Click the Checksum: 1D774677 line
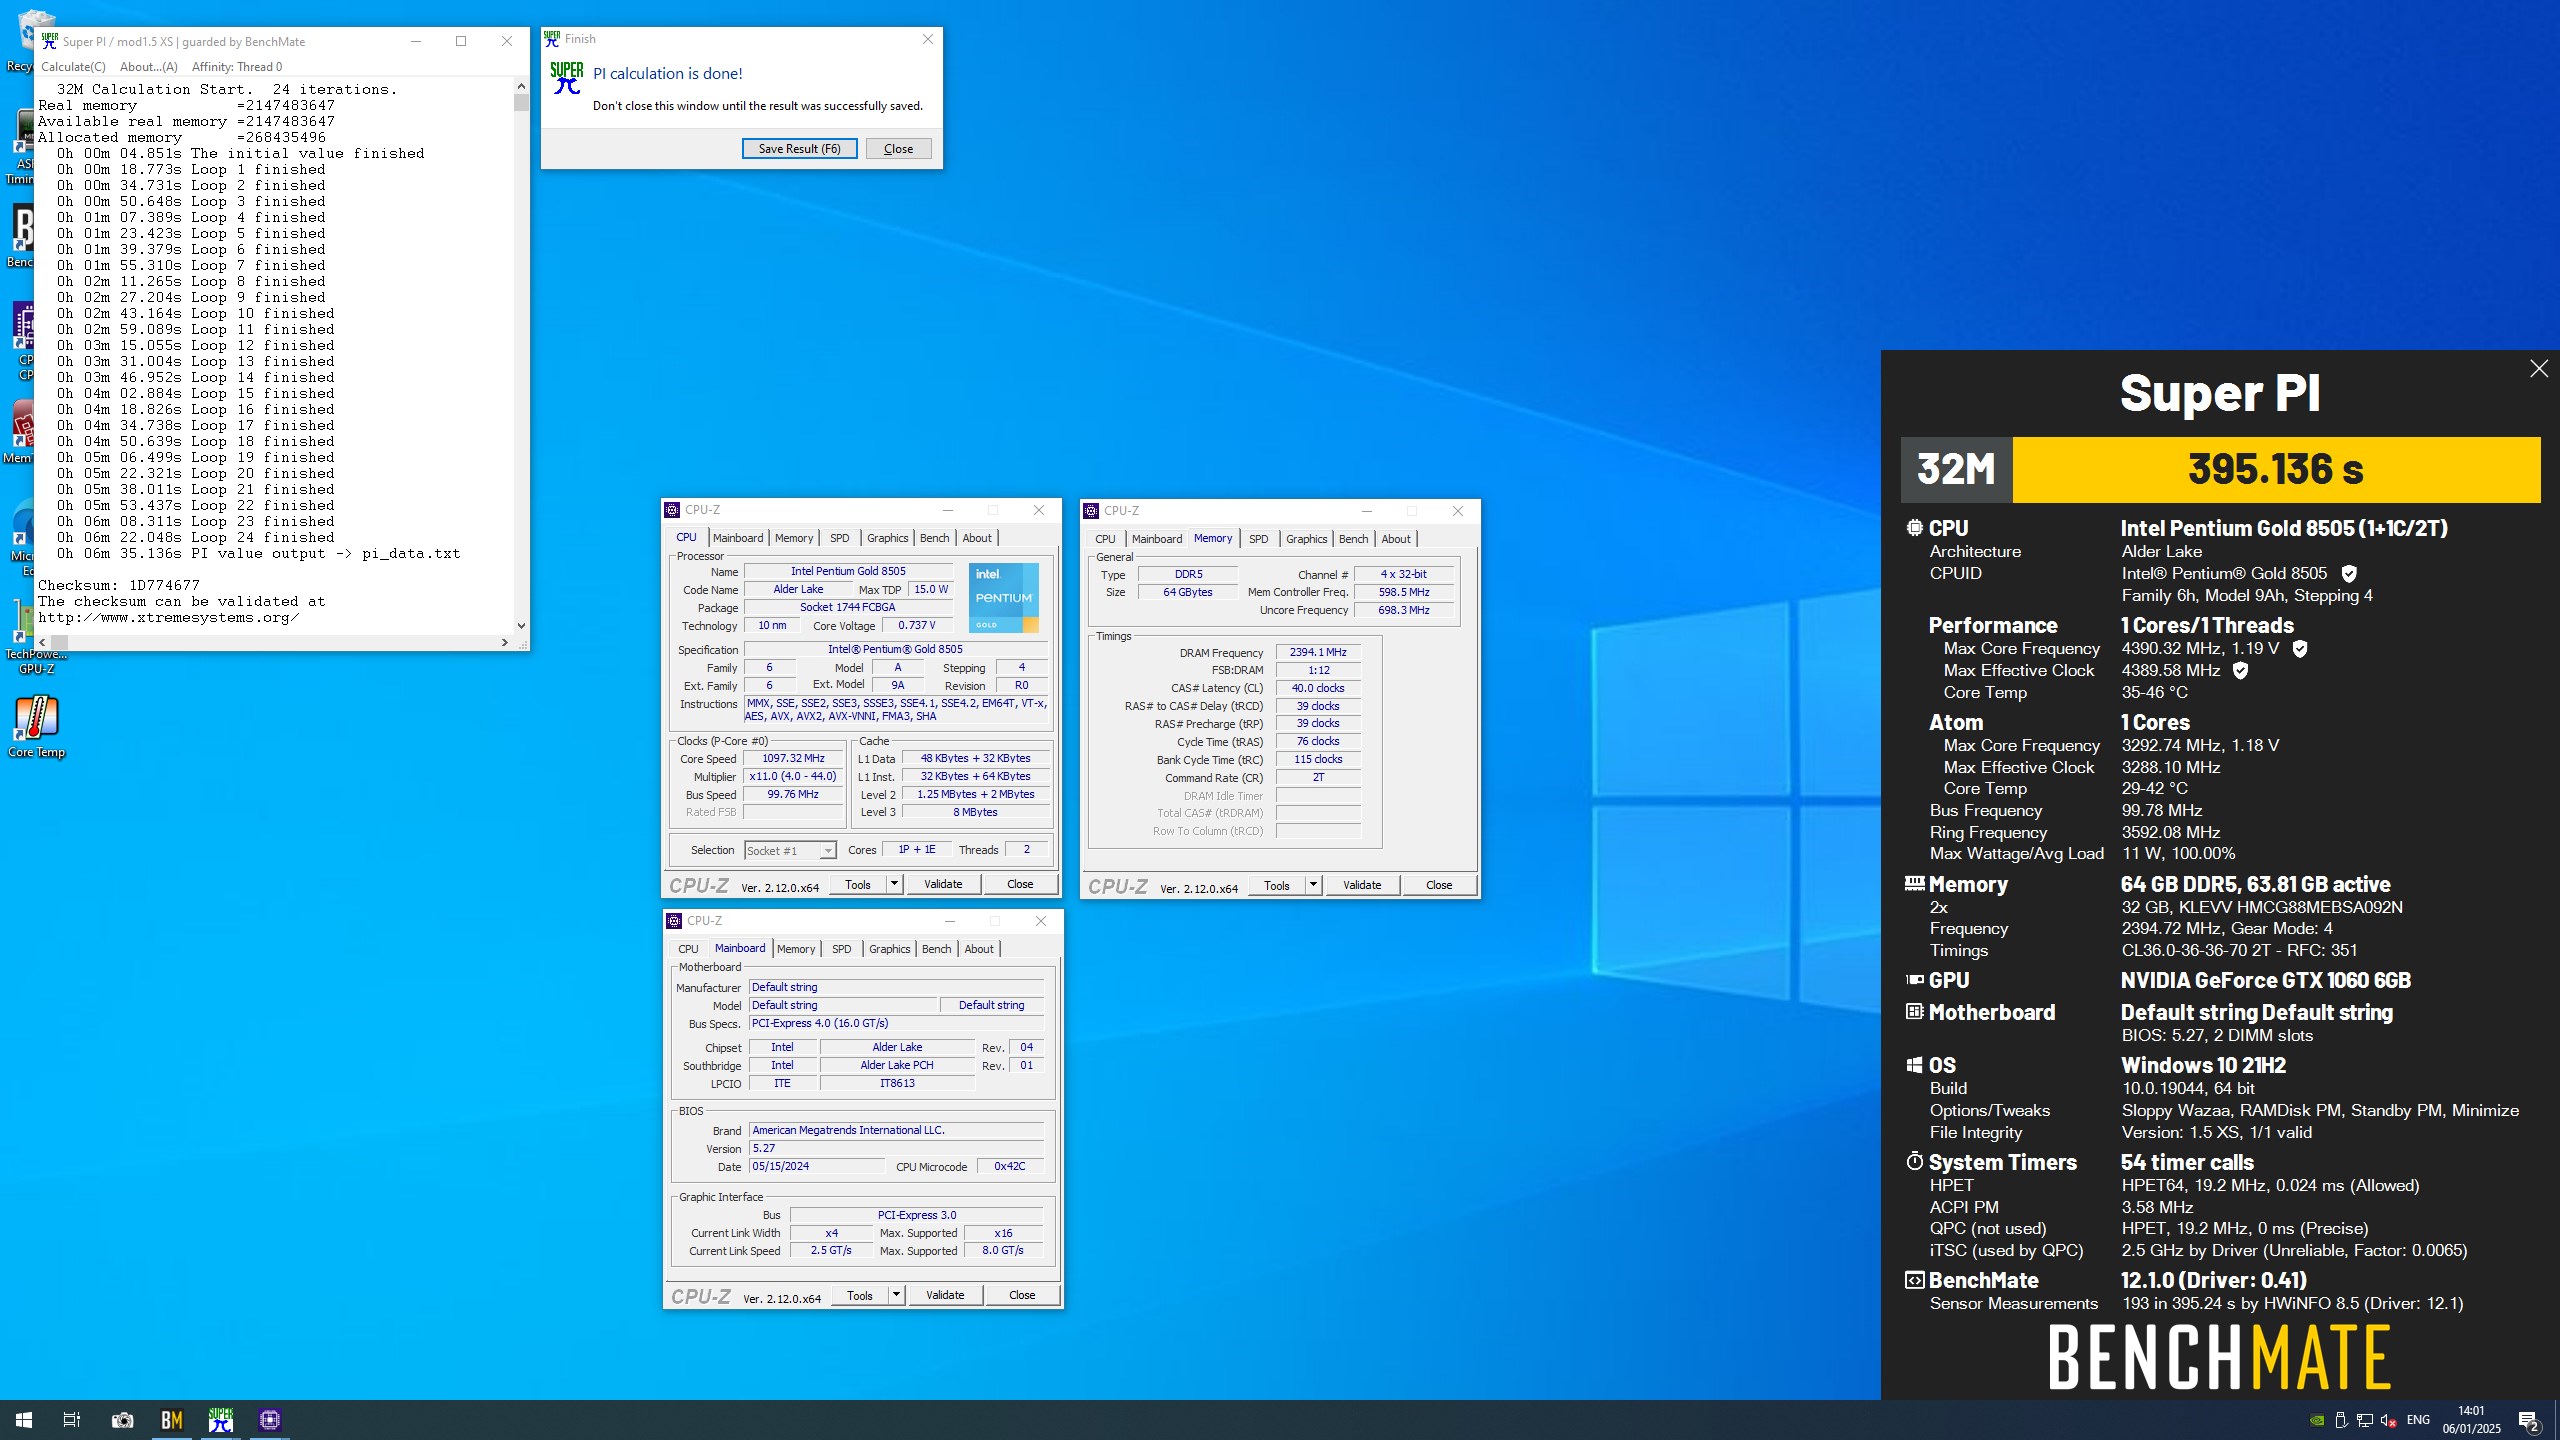This screenshot has height=1440, width=2560. pyautogui.click(x=119, y=585)
